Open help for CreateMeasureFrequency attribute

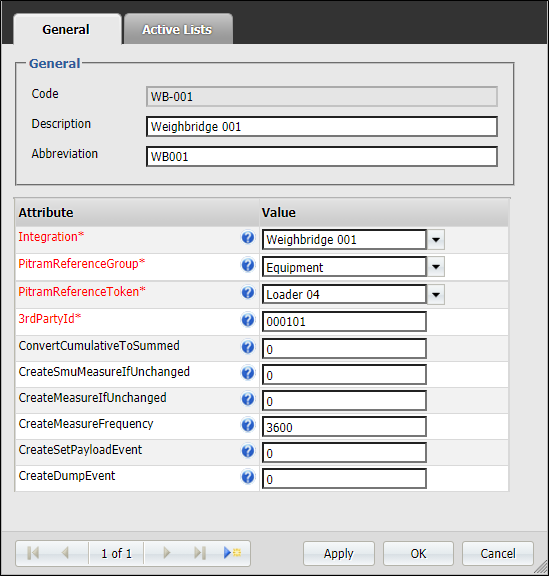click(x=248, y=425)
